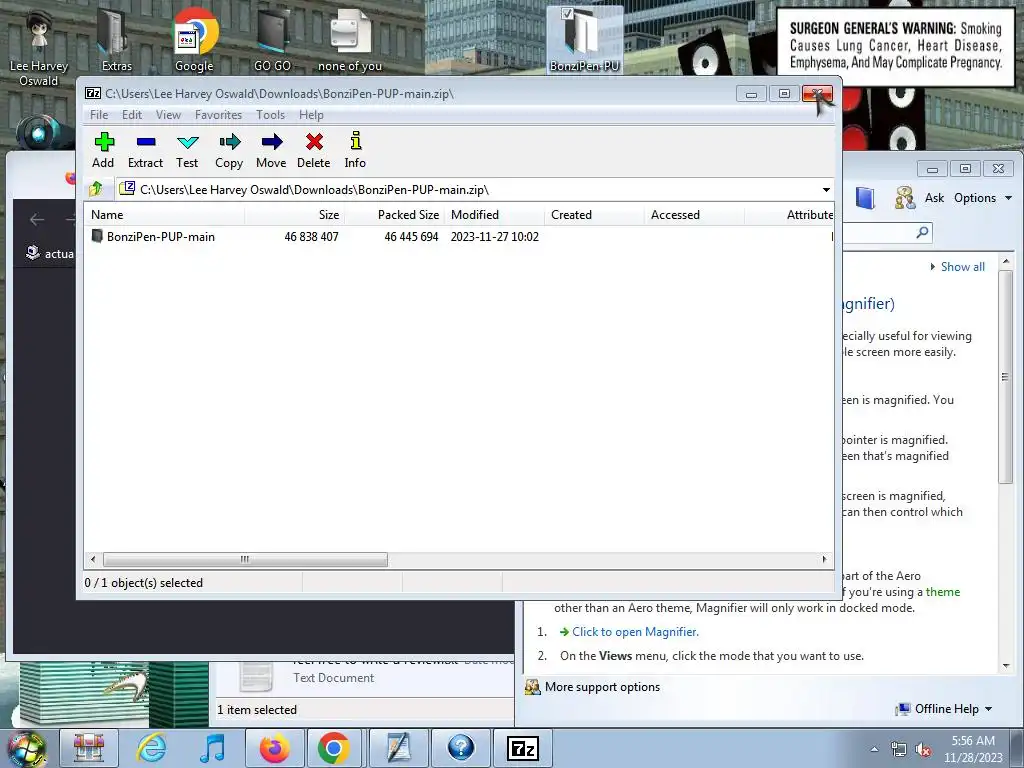This screenshot has width=1024, height=768.
Task: Open the File menu in 7-Zip
Action: 99,115
